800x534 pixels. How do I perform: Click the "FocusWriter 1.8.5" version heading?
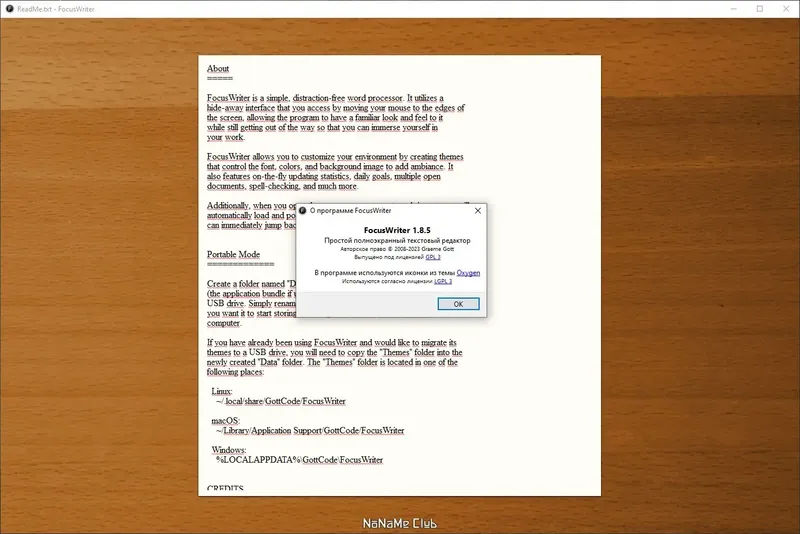click(397, 230)
